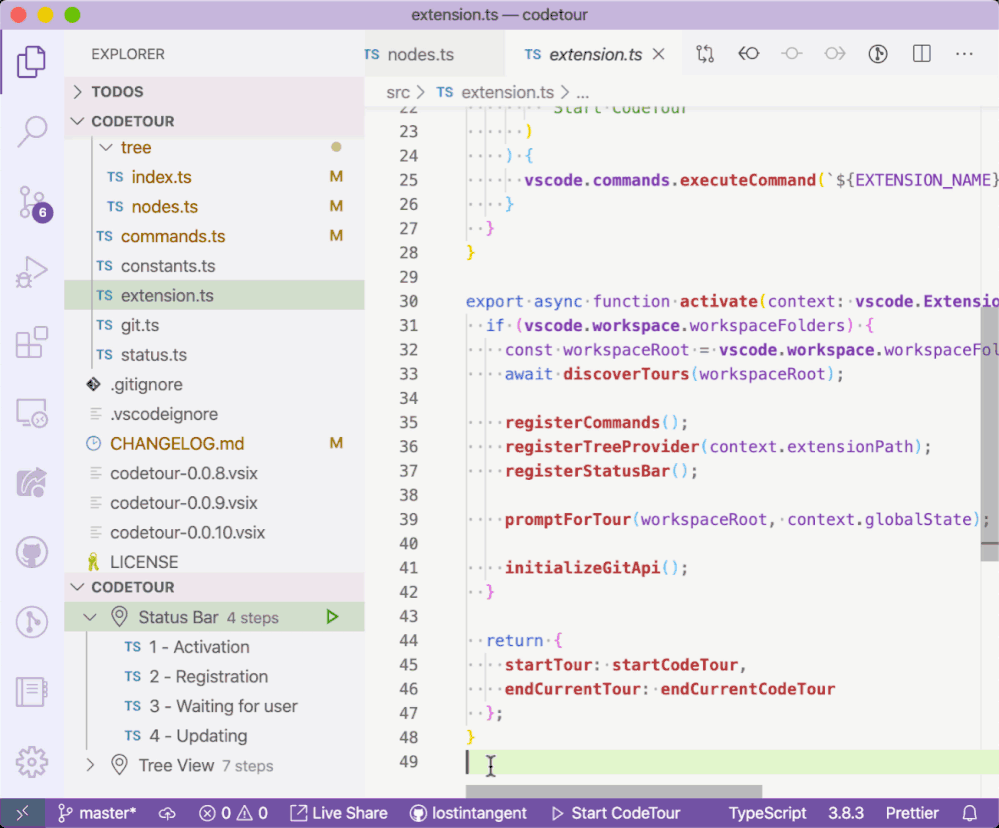Viewport: 999px width, 828px height.
Task: Open the editor More Actions ellipsis
Action: click(965, 54)
